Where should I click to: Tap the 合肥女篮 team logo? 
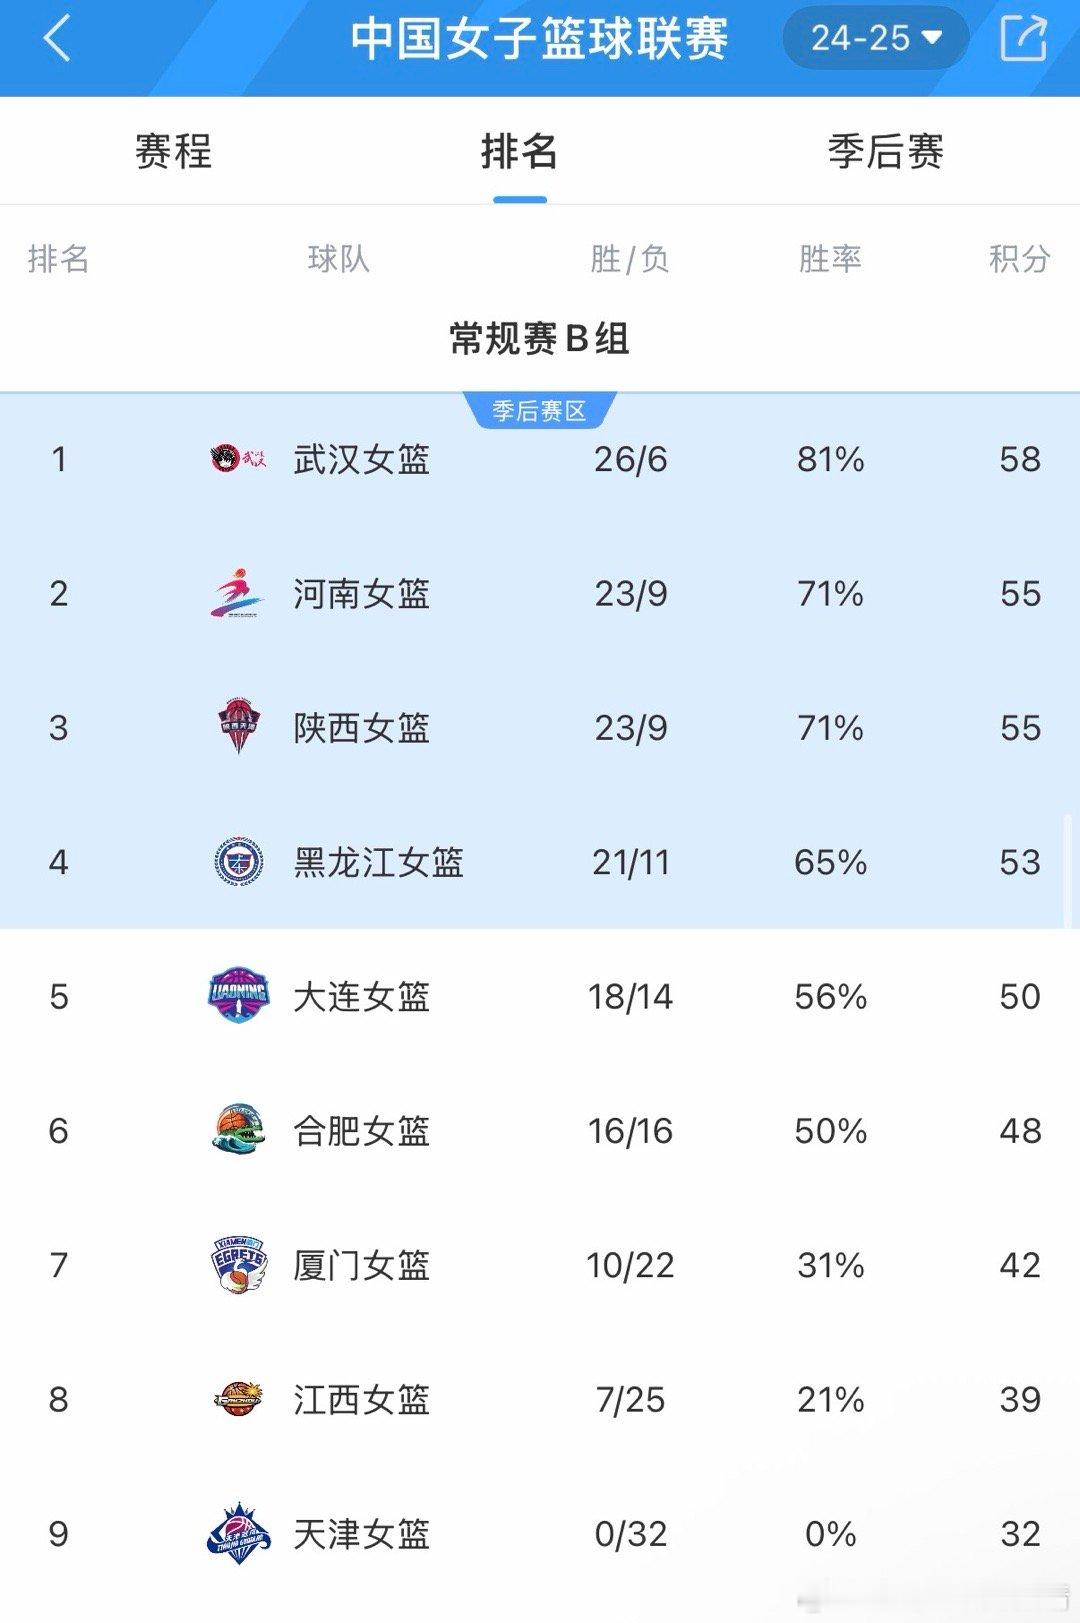(x=238, y=1130)
